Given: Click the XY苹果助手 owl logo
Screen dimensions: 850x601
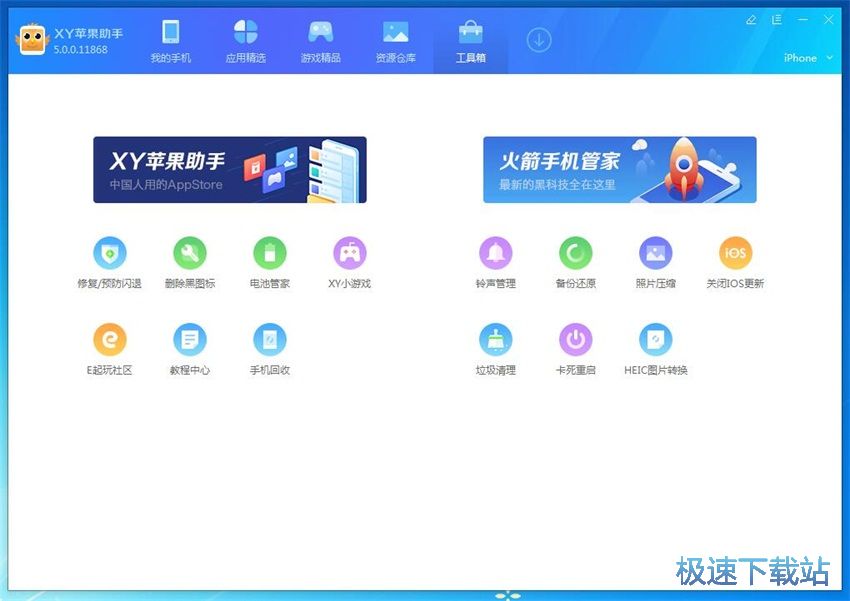Looking at the screenshot, I should [33, 39].
